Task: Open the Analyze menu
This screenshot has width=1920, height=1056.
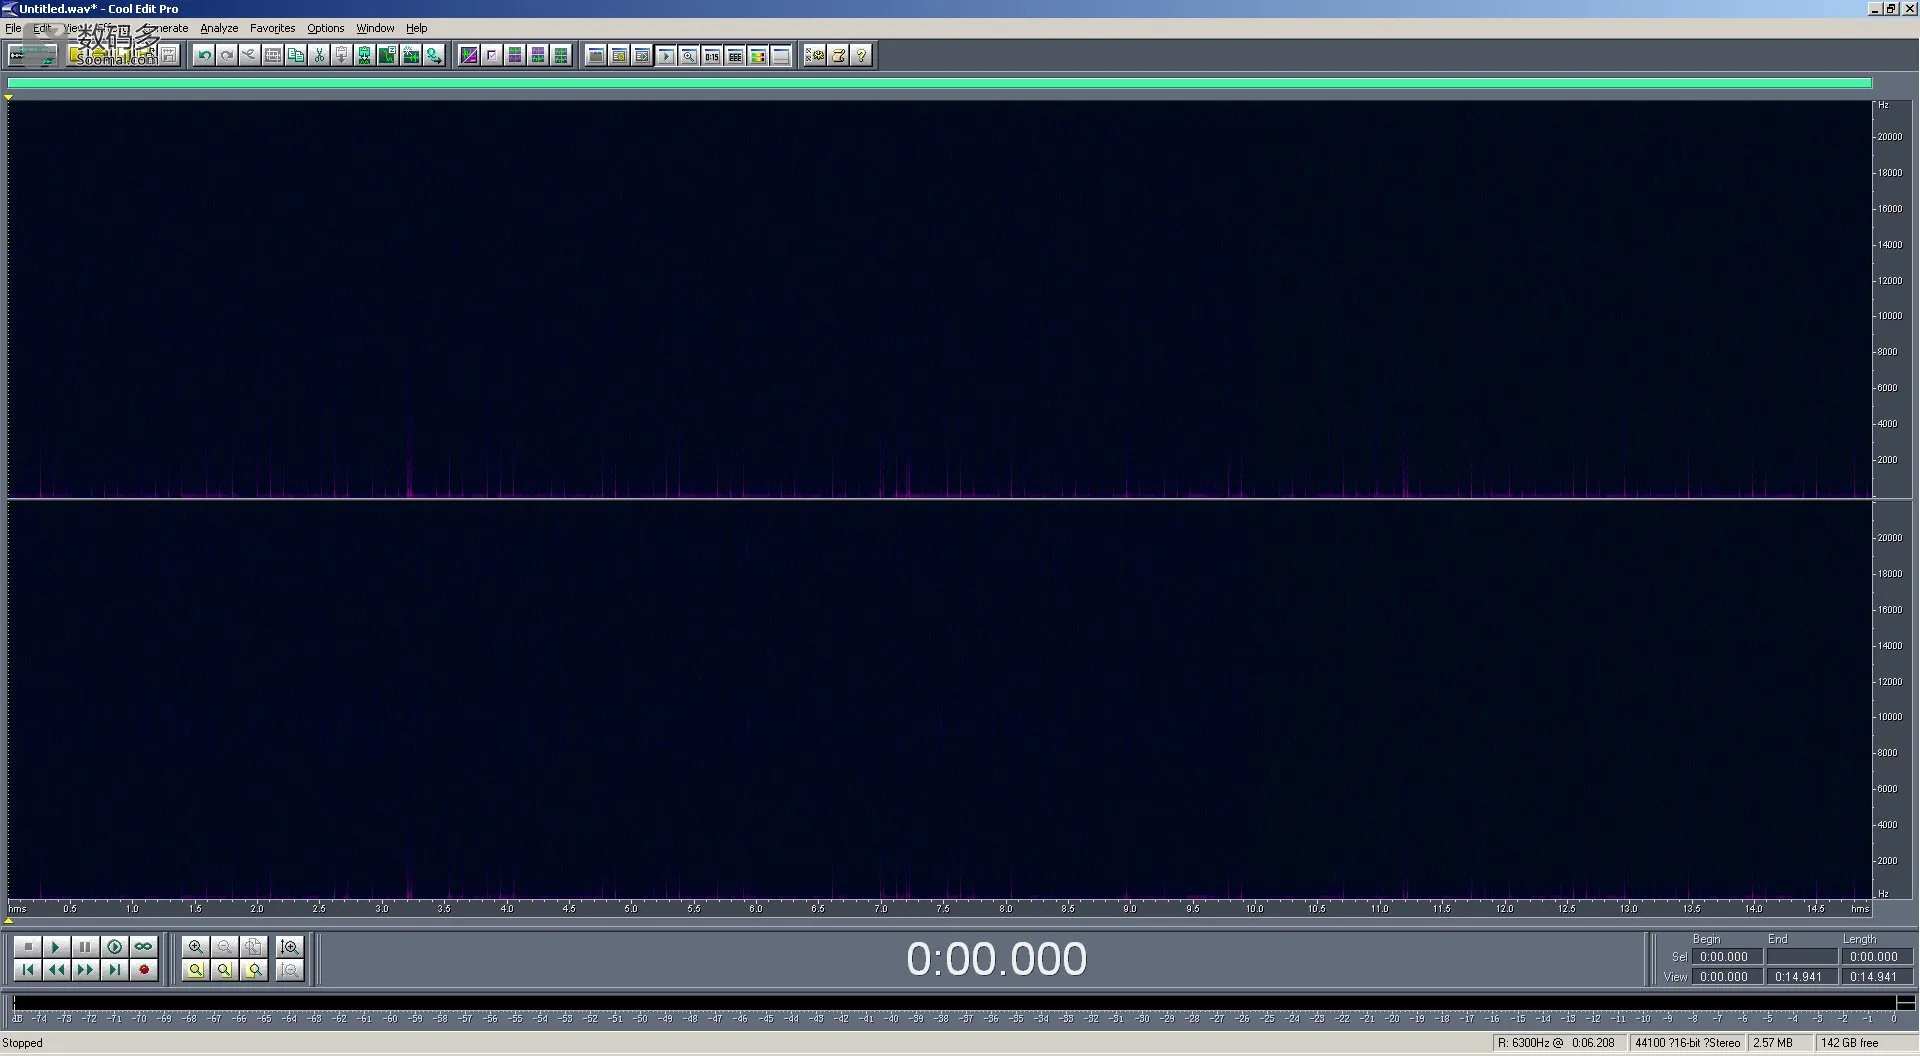Action: click(219, 28)
